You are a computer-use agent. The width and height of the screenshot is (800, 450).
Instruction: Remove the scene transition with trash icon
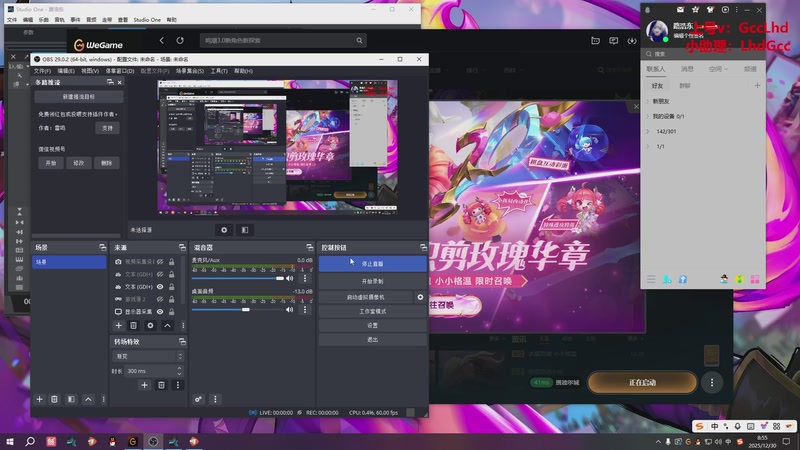(x=161, y=385)
